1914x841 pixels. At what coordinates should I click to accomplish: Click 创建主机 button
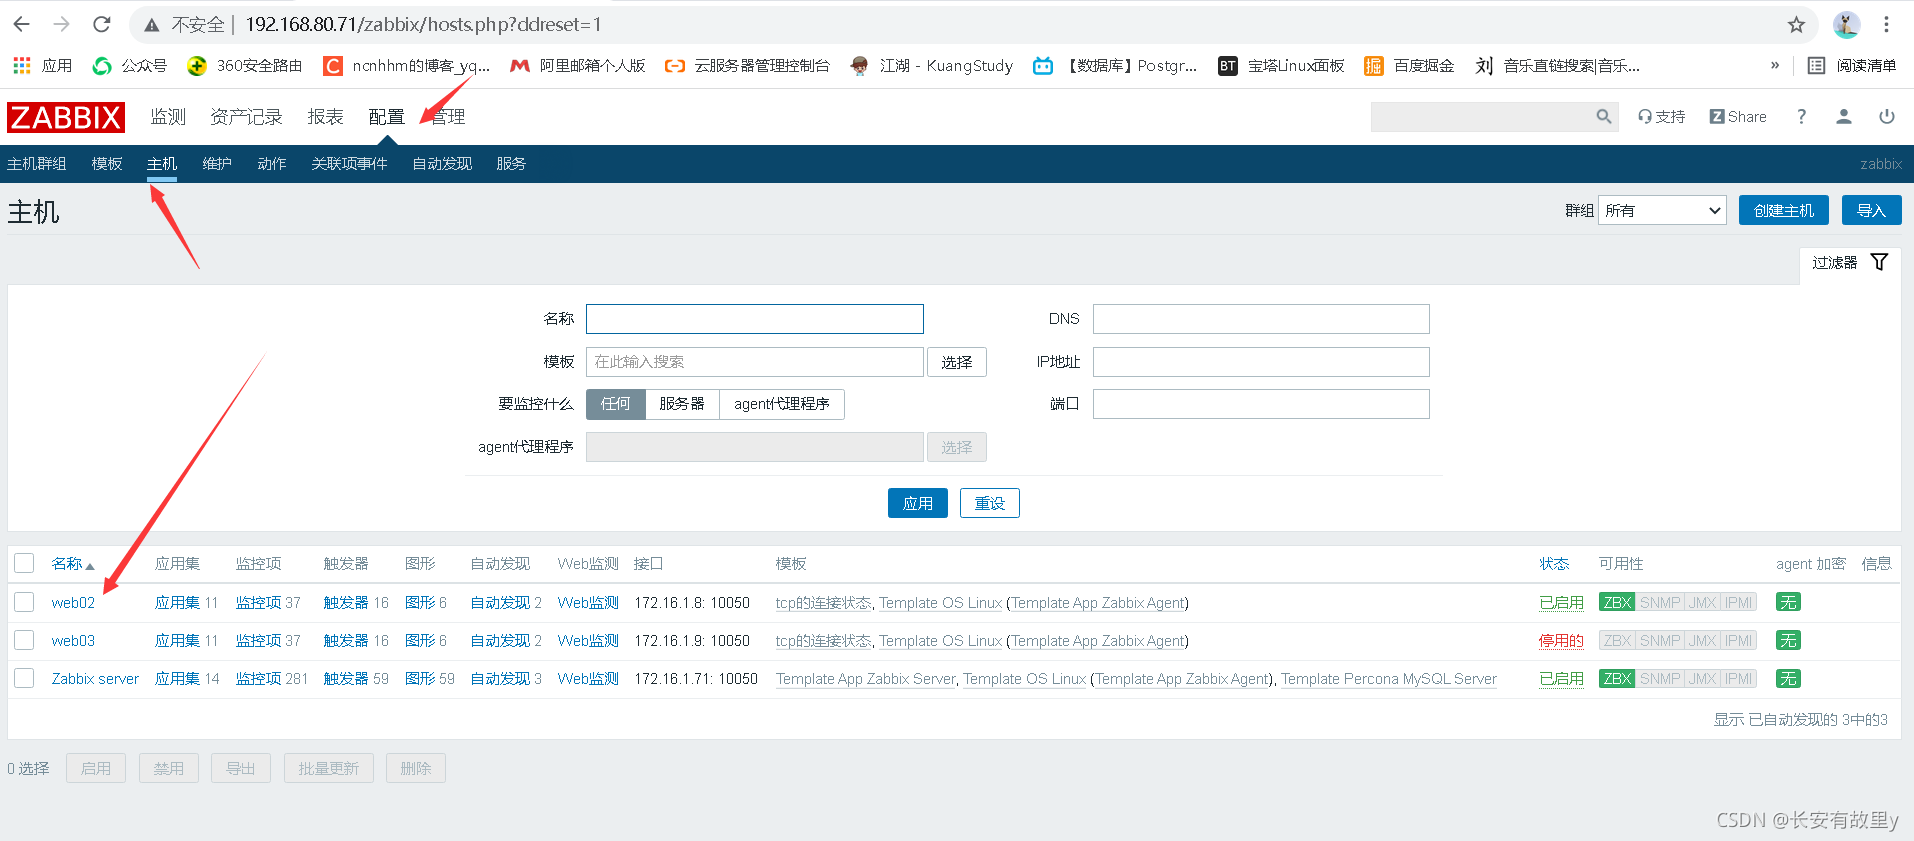click(x=1784, y=210)
